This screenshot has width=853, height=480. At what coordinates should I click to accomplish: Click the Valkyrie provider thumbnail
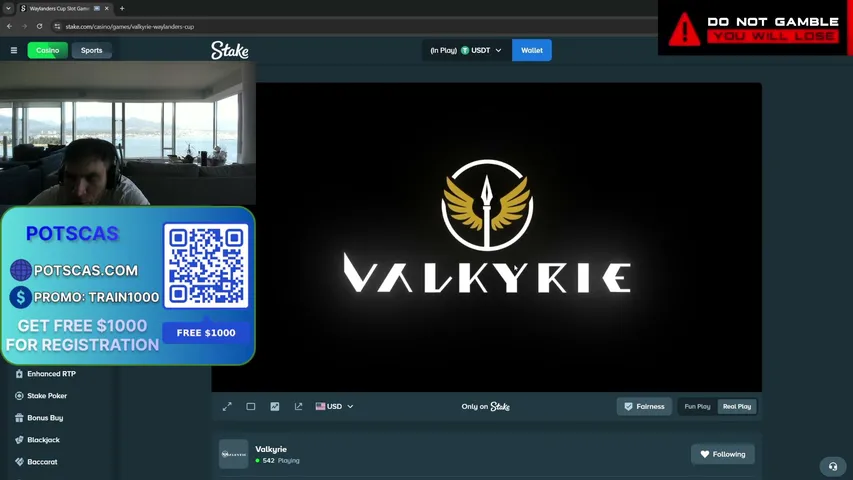coord(233,454)
